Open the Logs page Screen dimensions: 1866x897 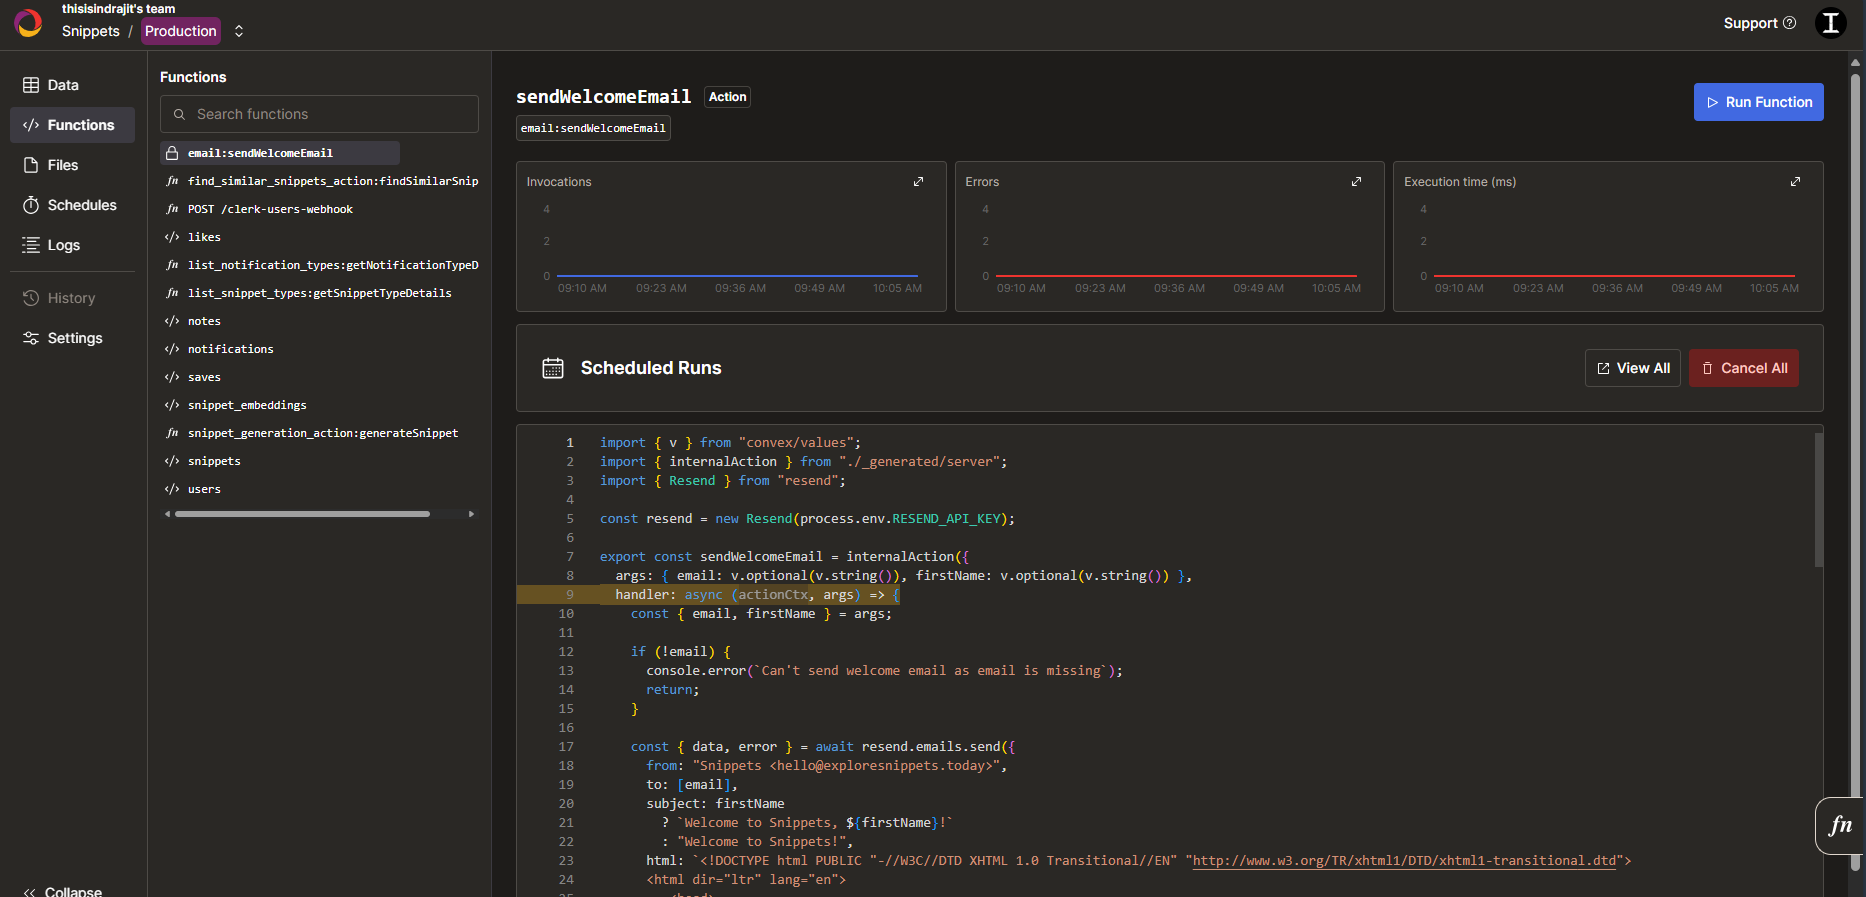click(72, 245)
